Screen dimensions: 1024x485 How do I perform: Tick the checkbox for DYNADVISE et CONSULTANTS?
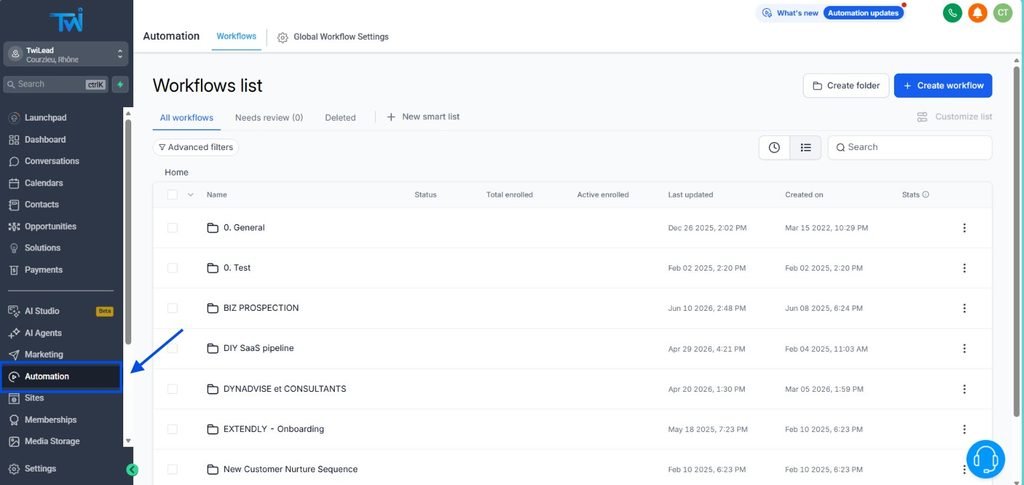(x=172, y=389)
